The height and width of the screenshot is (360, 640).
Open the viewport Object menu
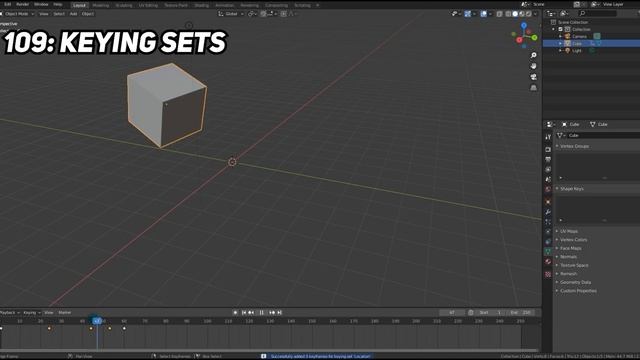pyautogui.click(x=88, y=14)
